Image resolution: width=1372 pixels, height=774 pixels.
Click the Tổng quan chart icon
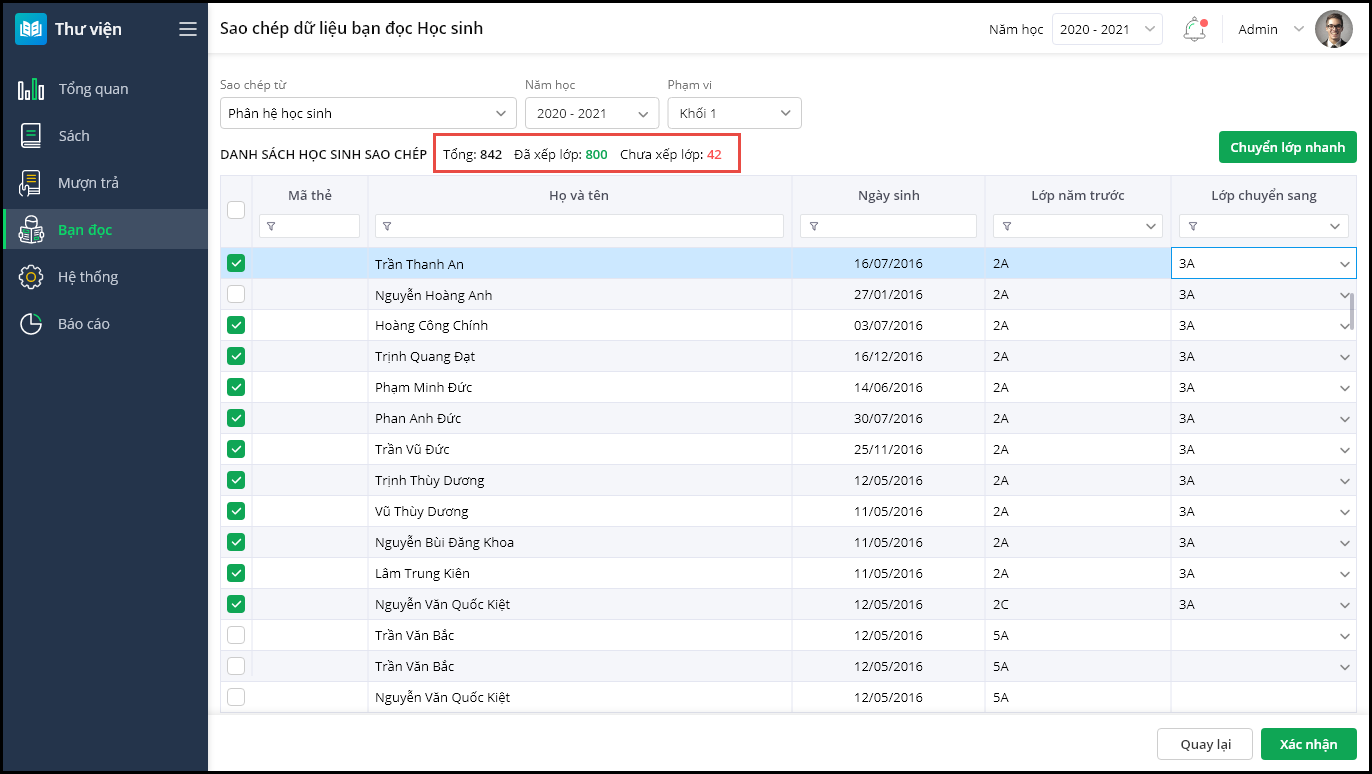(31, 89)
